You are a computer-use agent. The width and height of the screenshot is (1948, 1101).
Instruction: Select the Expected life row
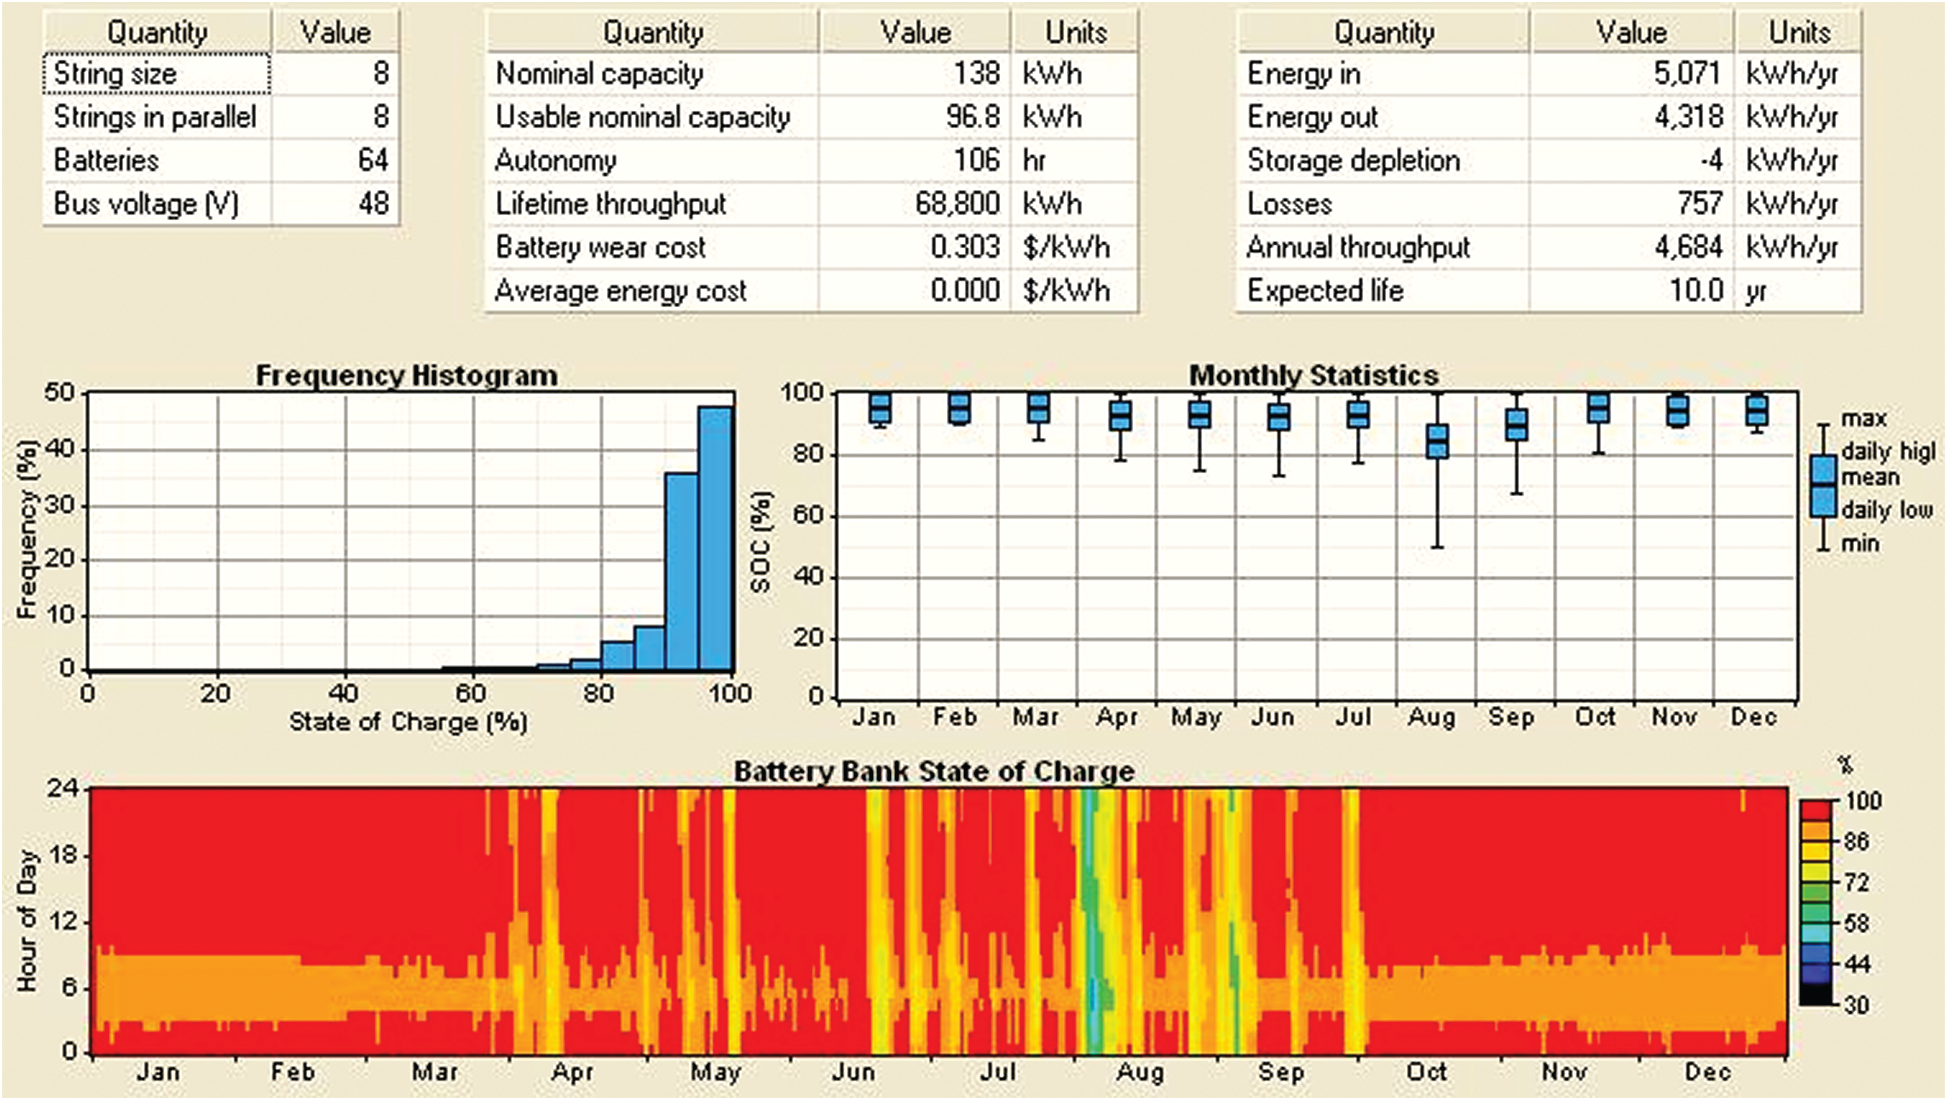click(1325, 291)
